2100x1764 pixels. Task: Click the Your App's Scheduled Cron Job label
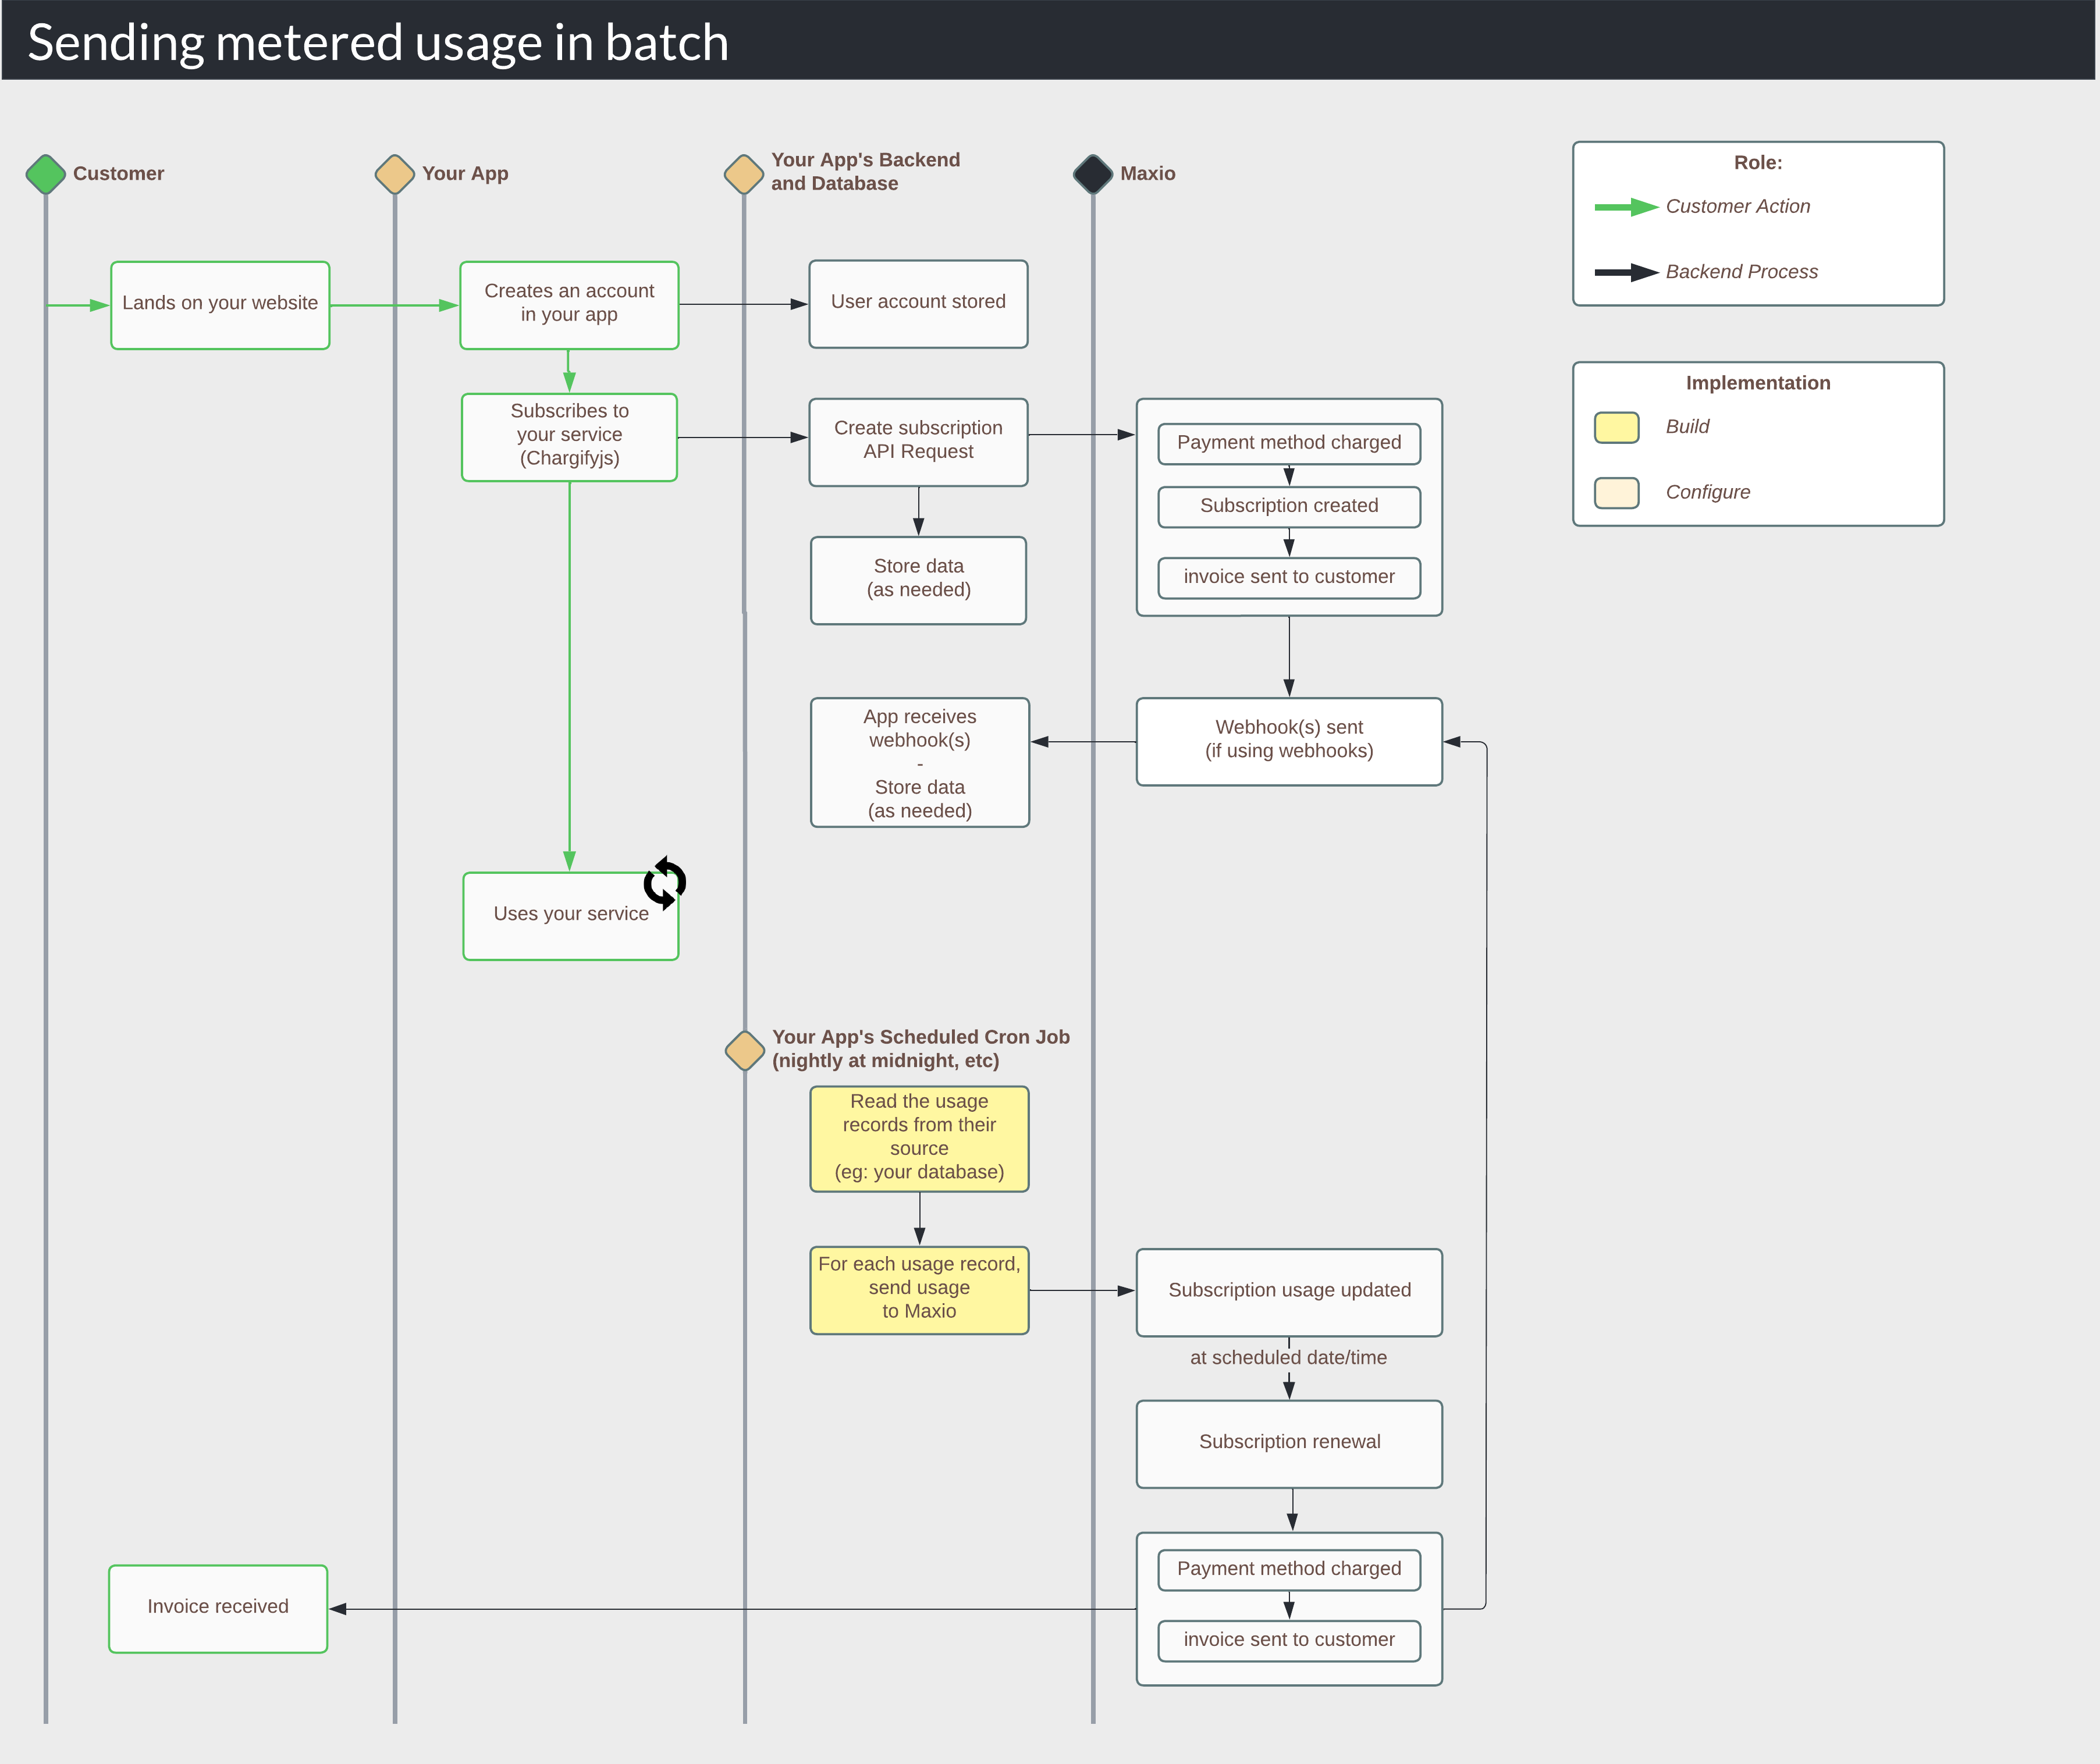tap(920, 1049)
